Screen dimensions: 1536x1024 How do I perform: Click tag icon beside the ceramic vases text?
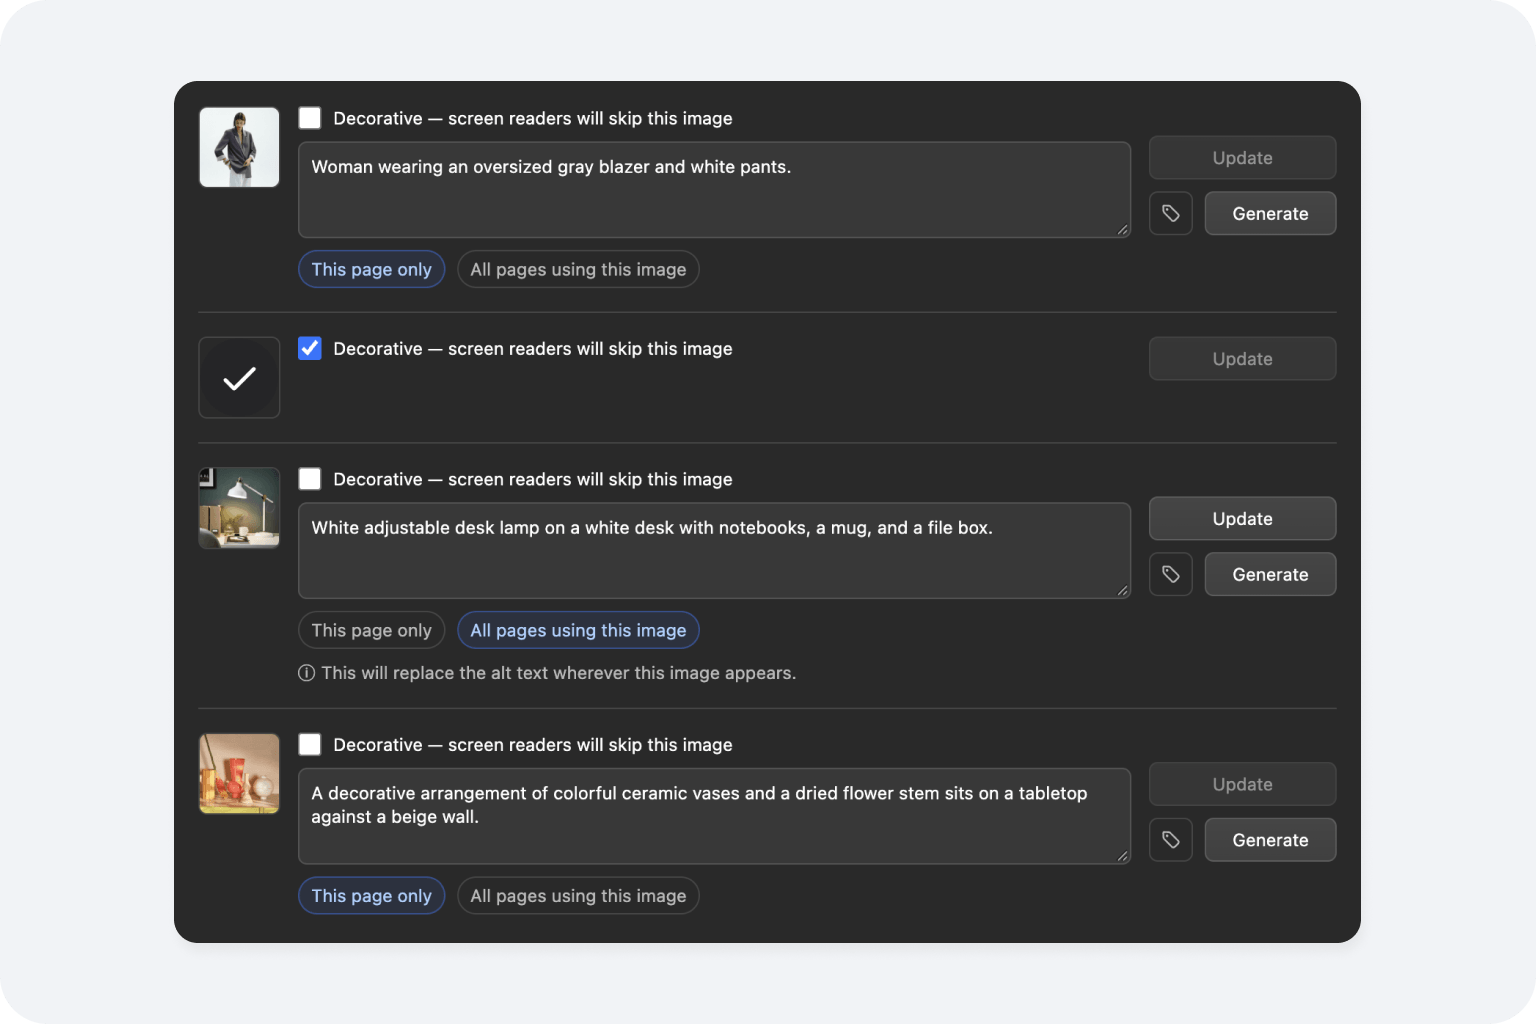pos(1170,840)
